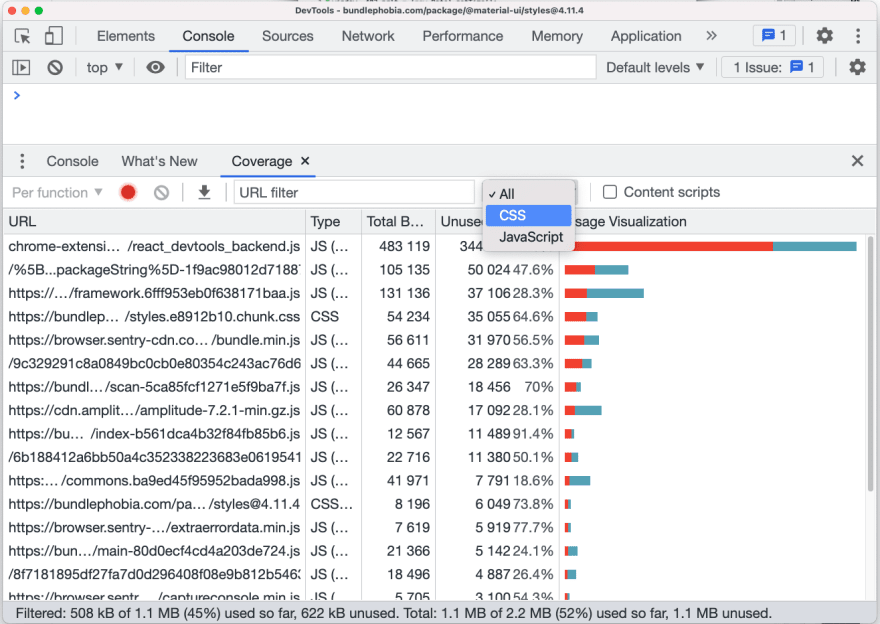880x624 pixels.
Task: Open the DevTools three-dot customize menu
Action: click(x=858, y=36)
